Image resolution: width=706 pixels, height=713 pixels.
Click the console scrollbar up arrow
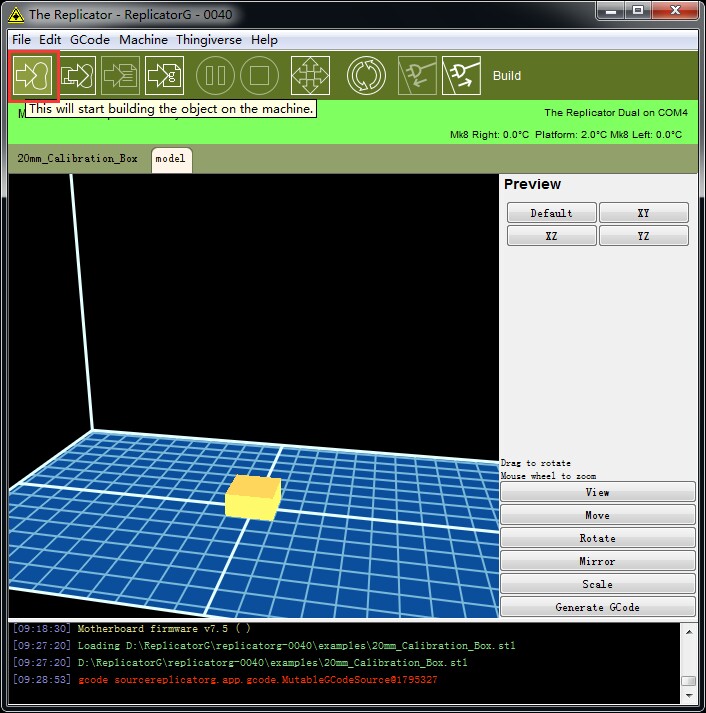coord(689,632)
